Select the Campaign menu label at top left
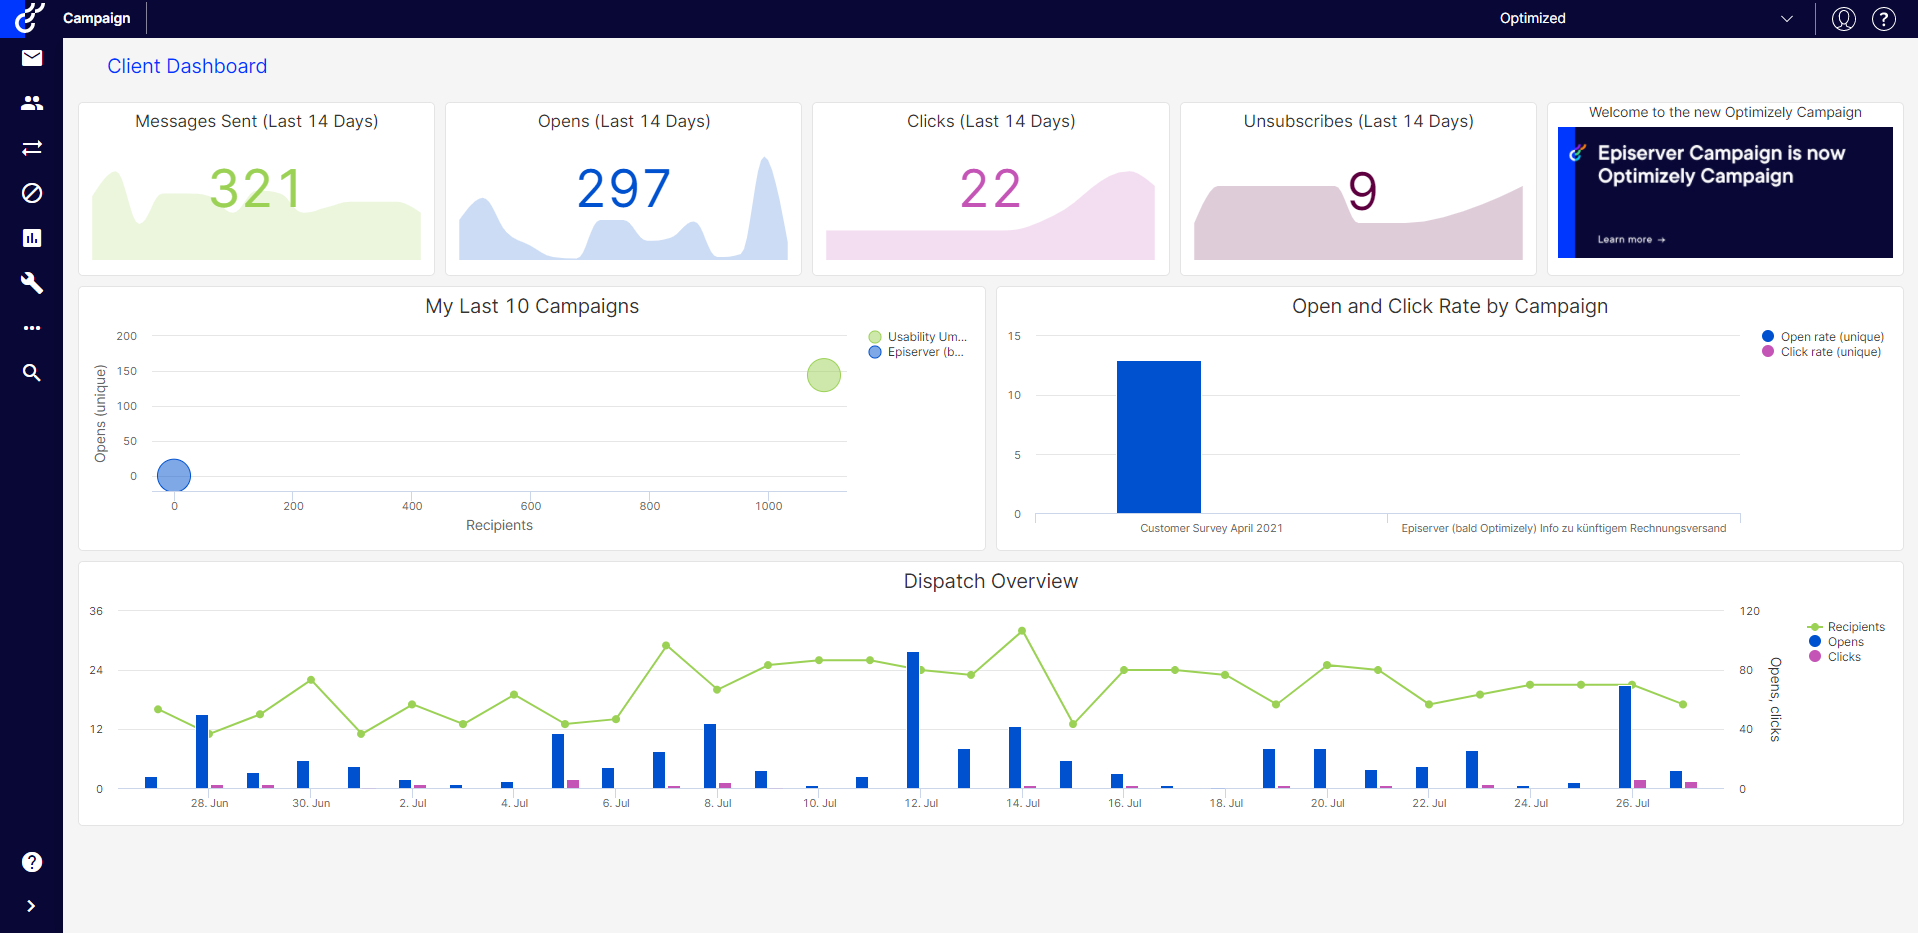 tap(96, 18)
